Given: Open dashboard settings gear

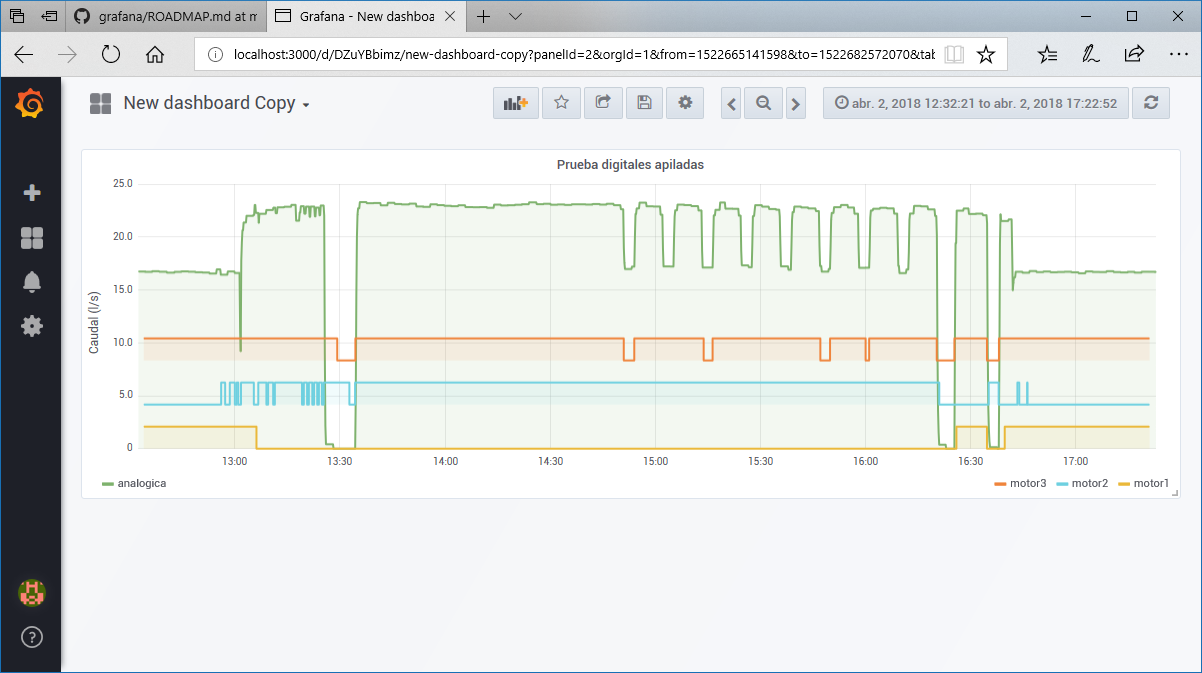Looking at the screenshot, I should [x=684, y=102].
